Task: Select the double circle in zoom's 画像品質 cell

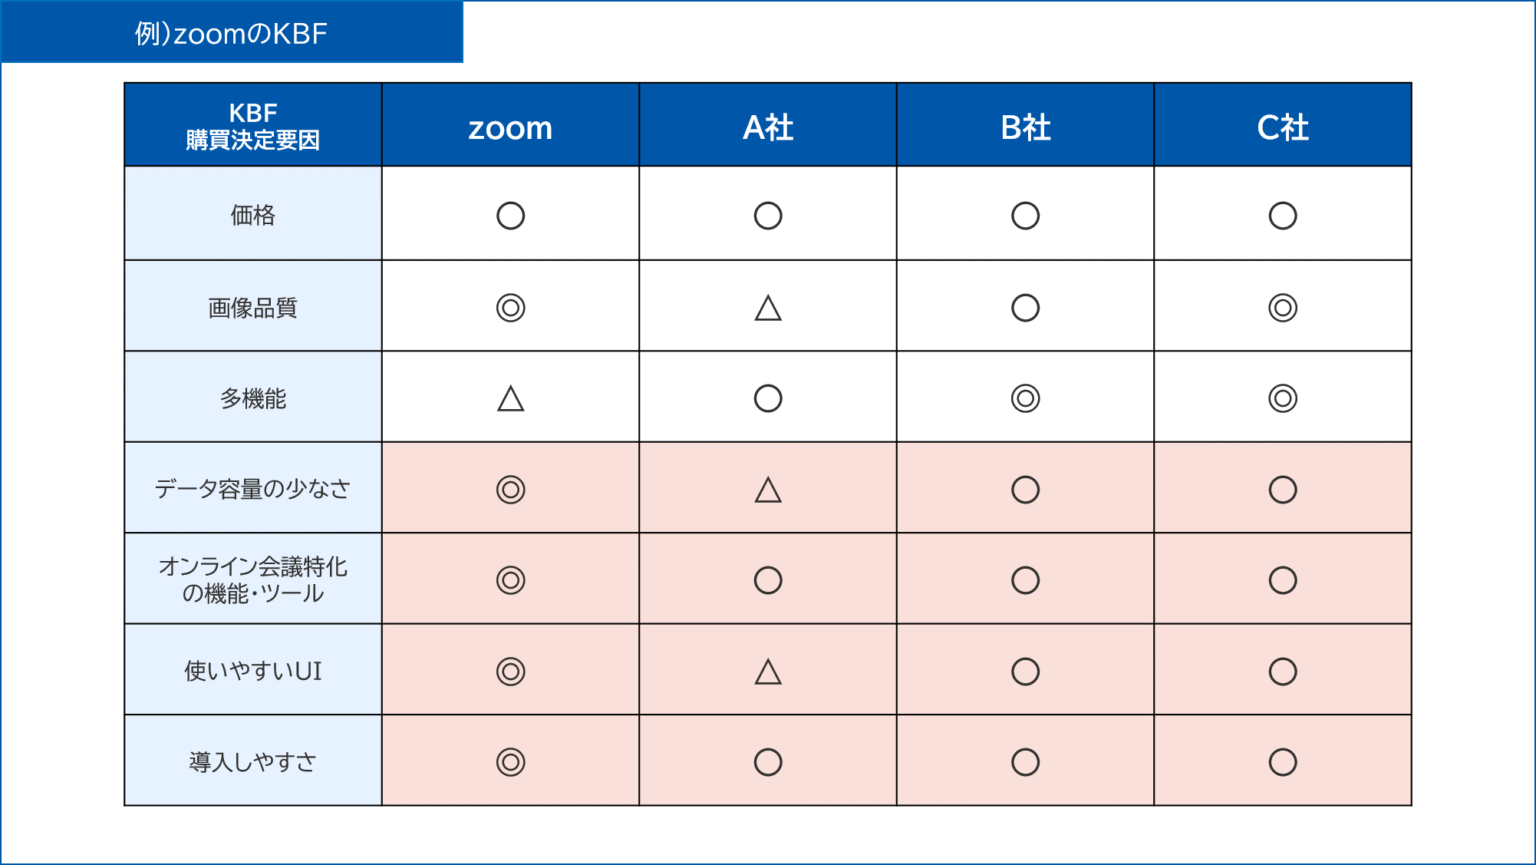Action: (x=510, y=308)
